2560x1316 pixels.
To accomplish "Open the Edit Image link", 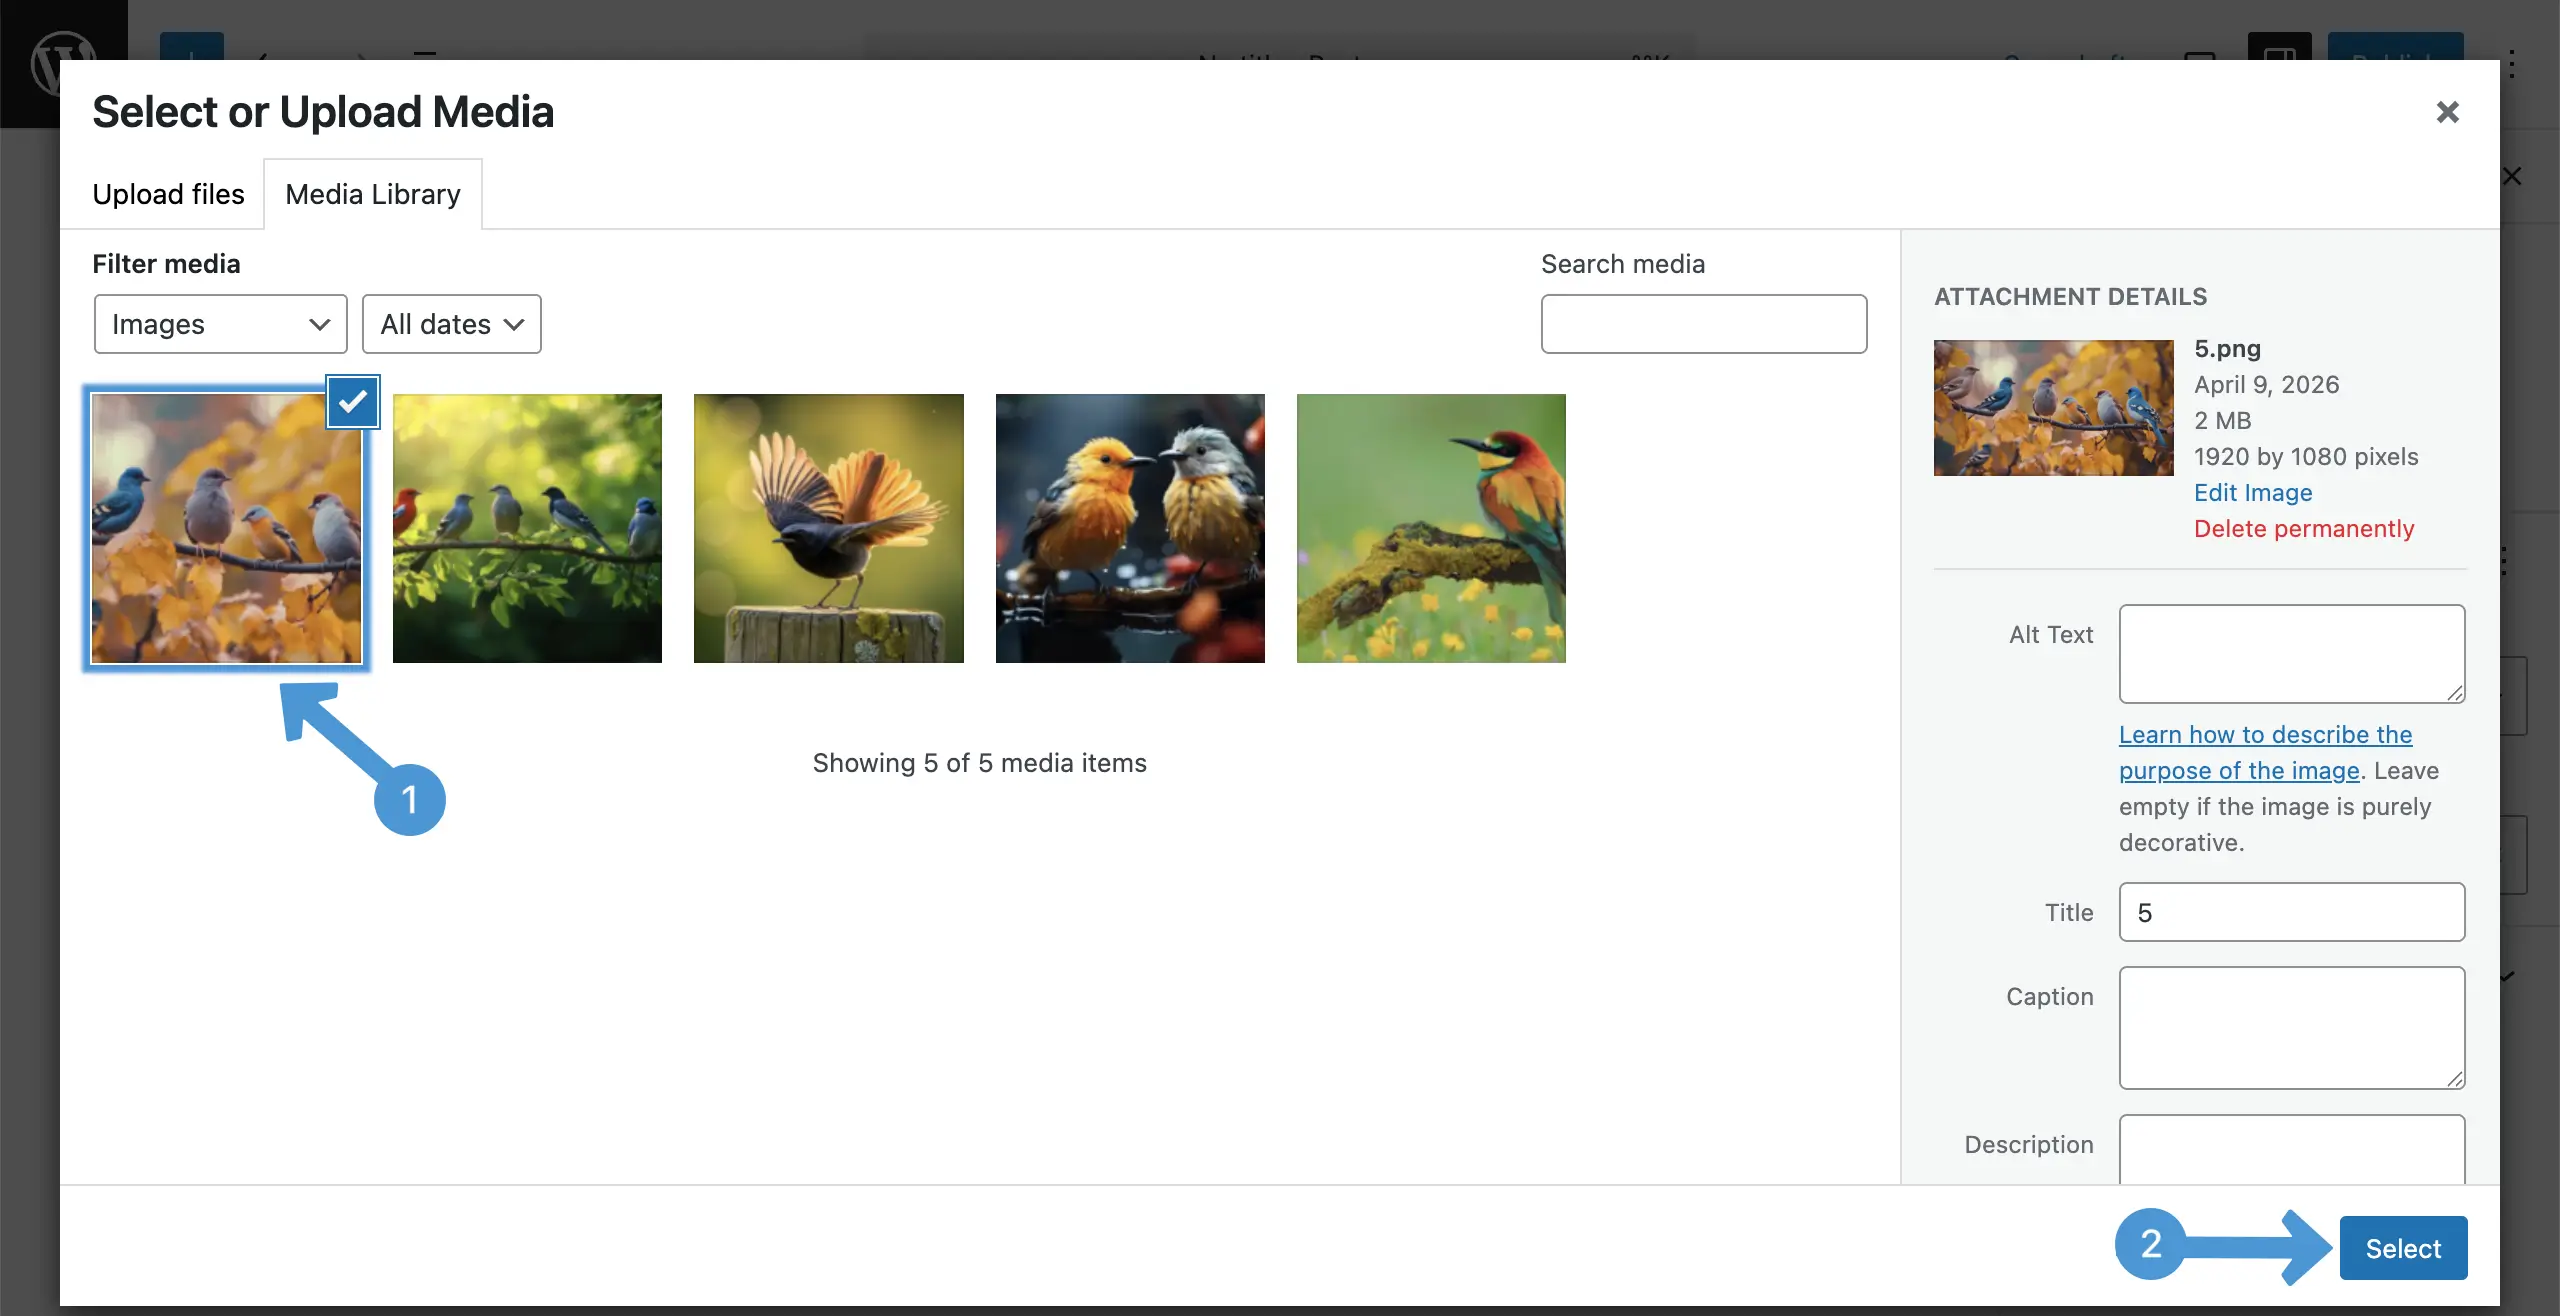I will 2253,492.
